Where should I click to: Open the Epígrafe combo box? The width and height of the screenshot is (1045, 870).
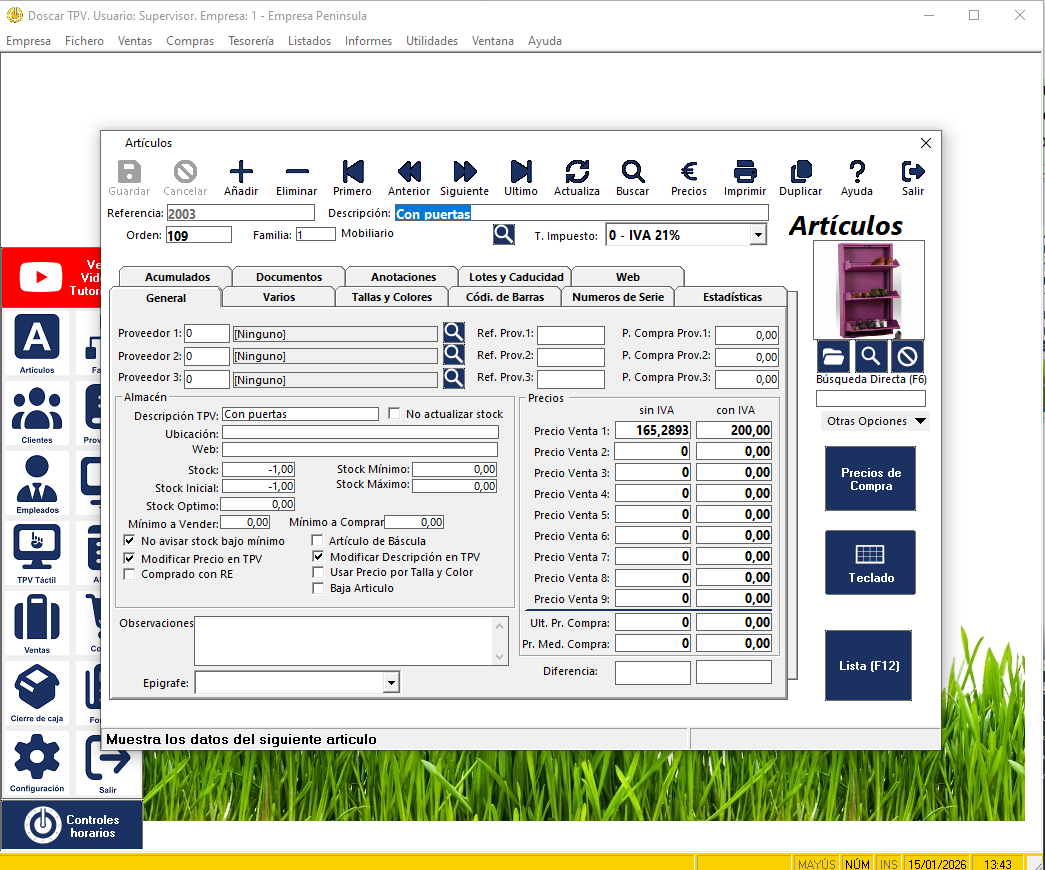tap(391, 683)
